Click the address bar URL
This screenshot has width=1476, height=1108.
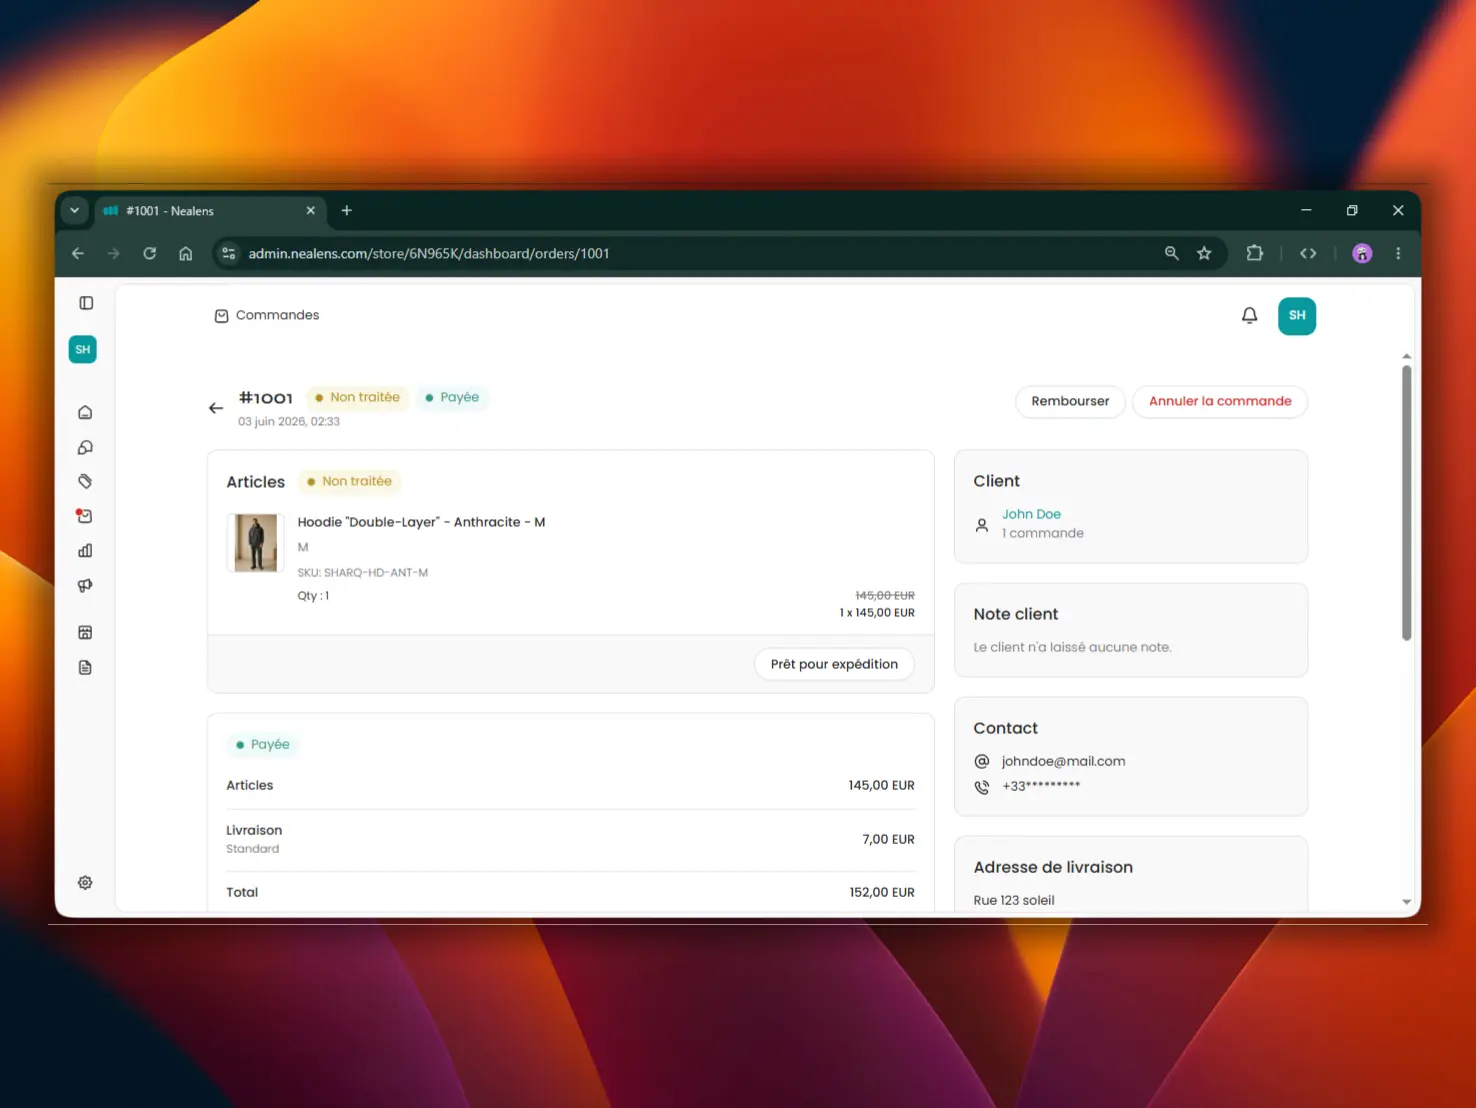pos(428,254)
